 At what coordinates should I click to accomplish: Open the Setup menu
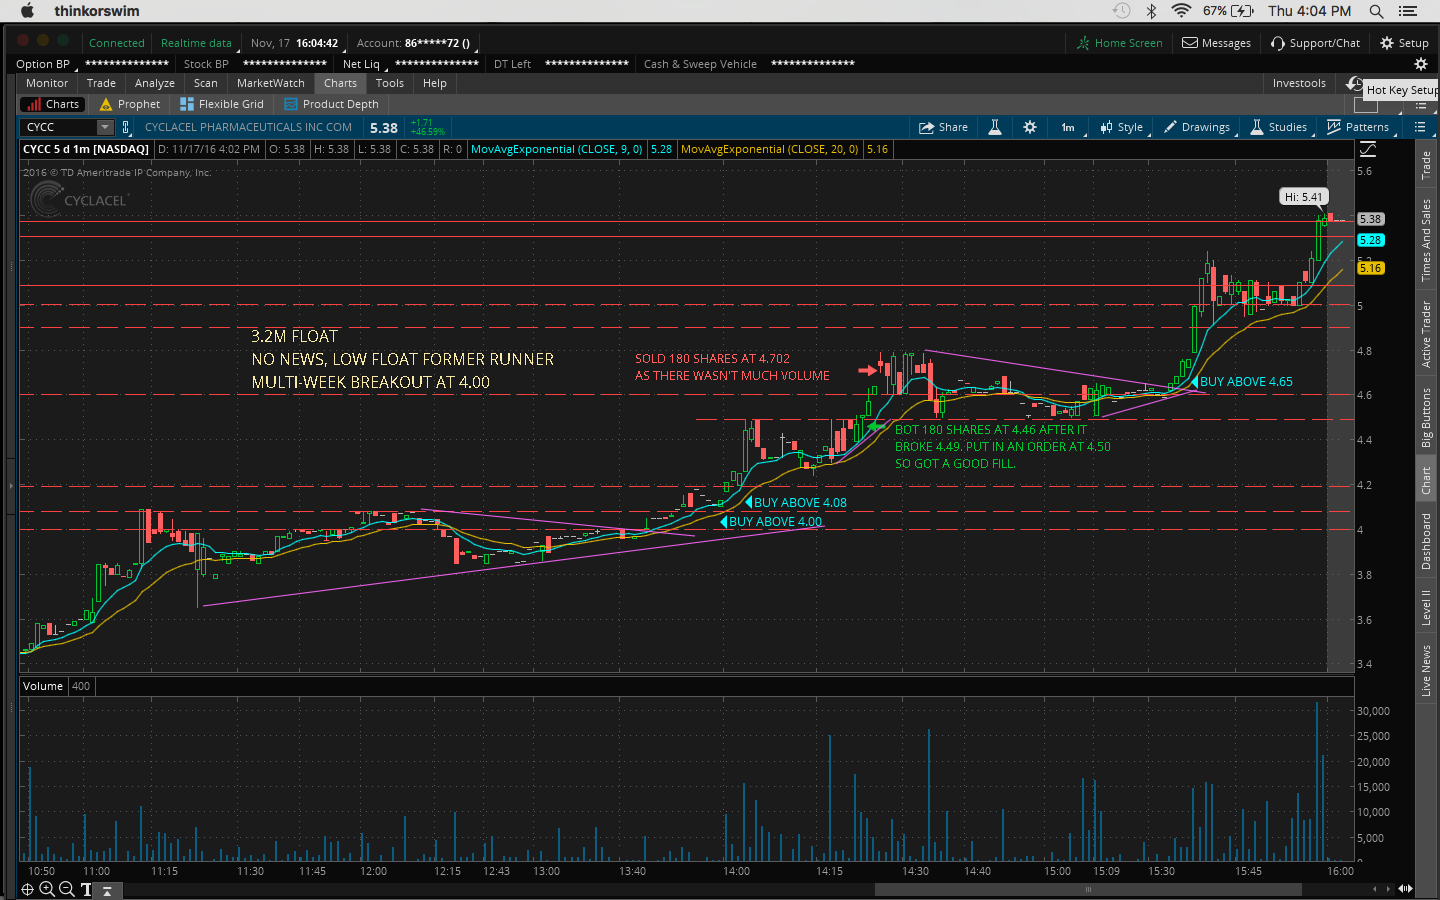point(1404,43)
